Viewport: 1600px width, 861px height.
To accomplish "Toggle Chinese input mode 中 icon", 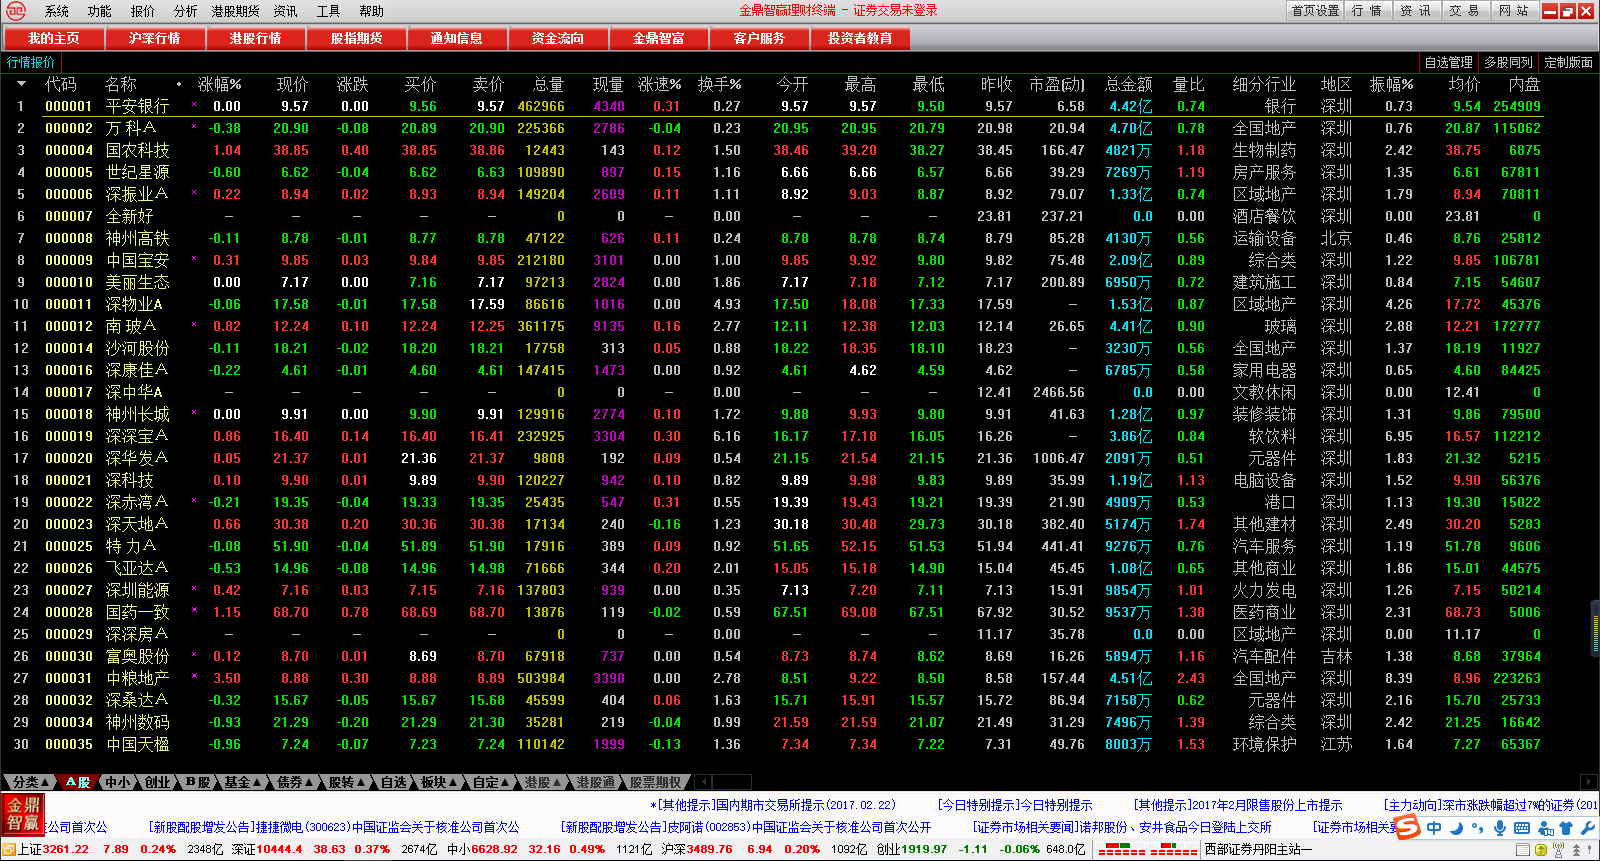I will point(1434,828).
